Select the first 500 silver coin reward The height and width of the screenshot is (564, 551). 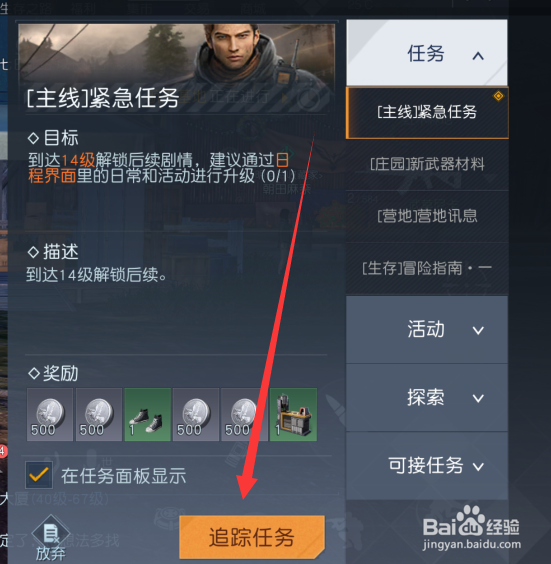(x=50, y=414)
